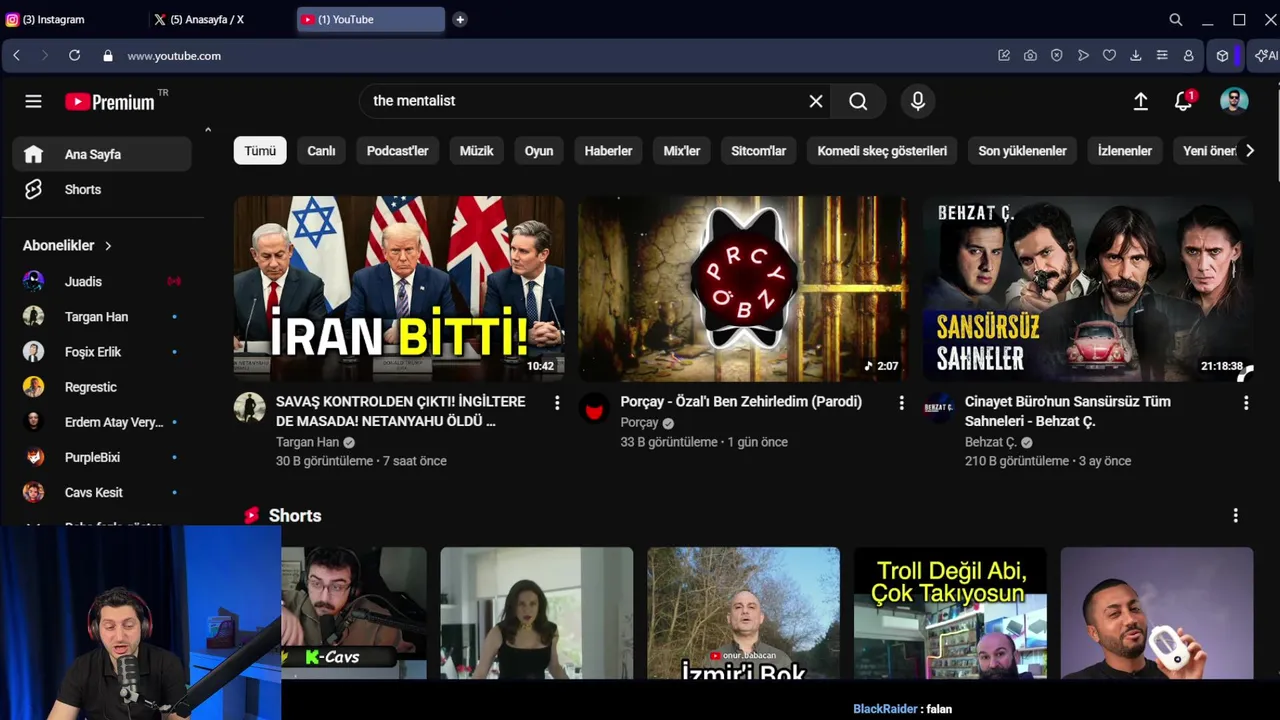1280x720 pixels.
Task: Open Juadis subscription channel
Action: pos(102,282)
